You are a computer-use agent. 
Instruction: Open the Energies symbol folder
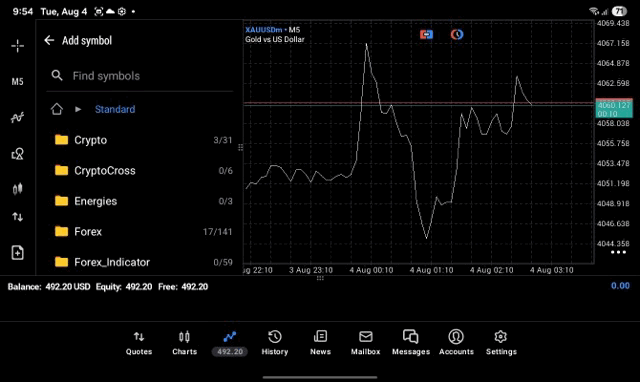point(140,201)
